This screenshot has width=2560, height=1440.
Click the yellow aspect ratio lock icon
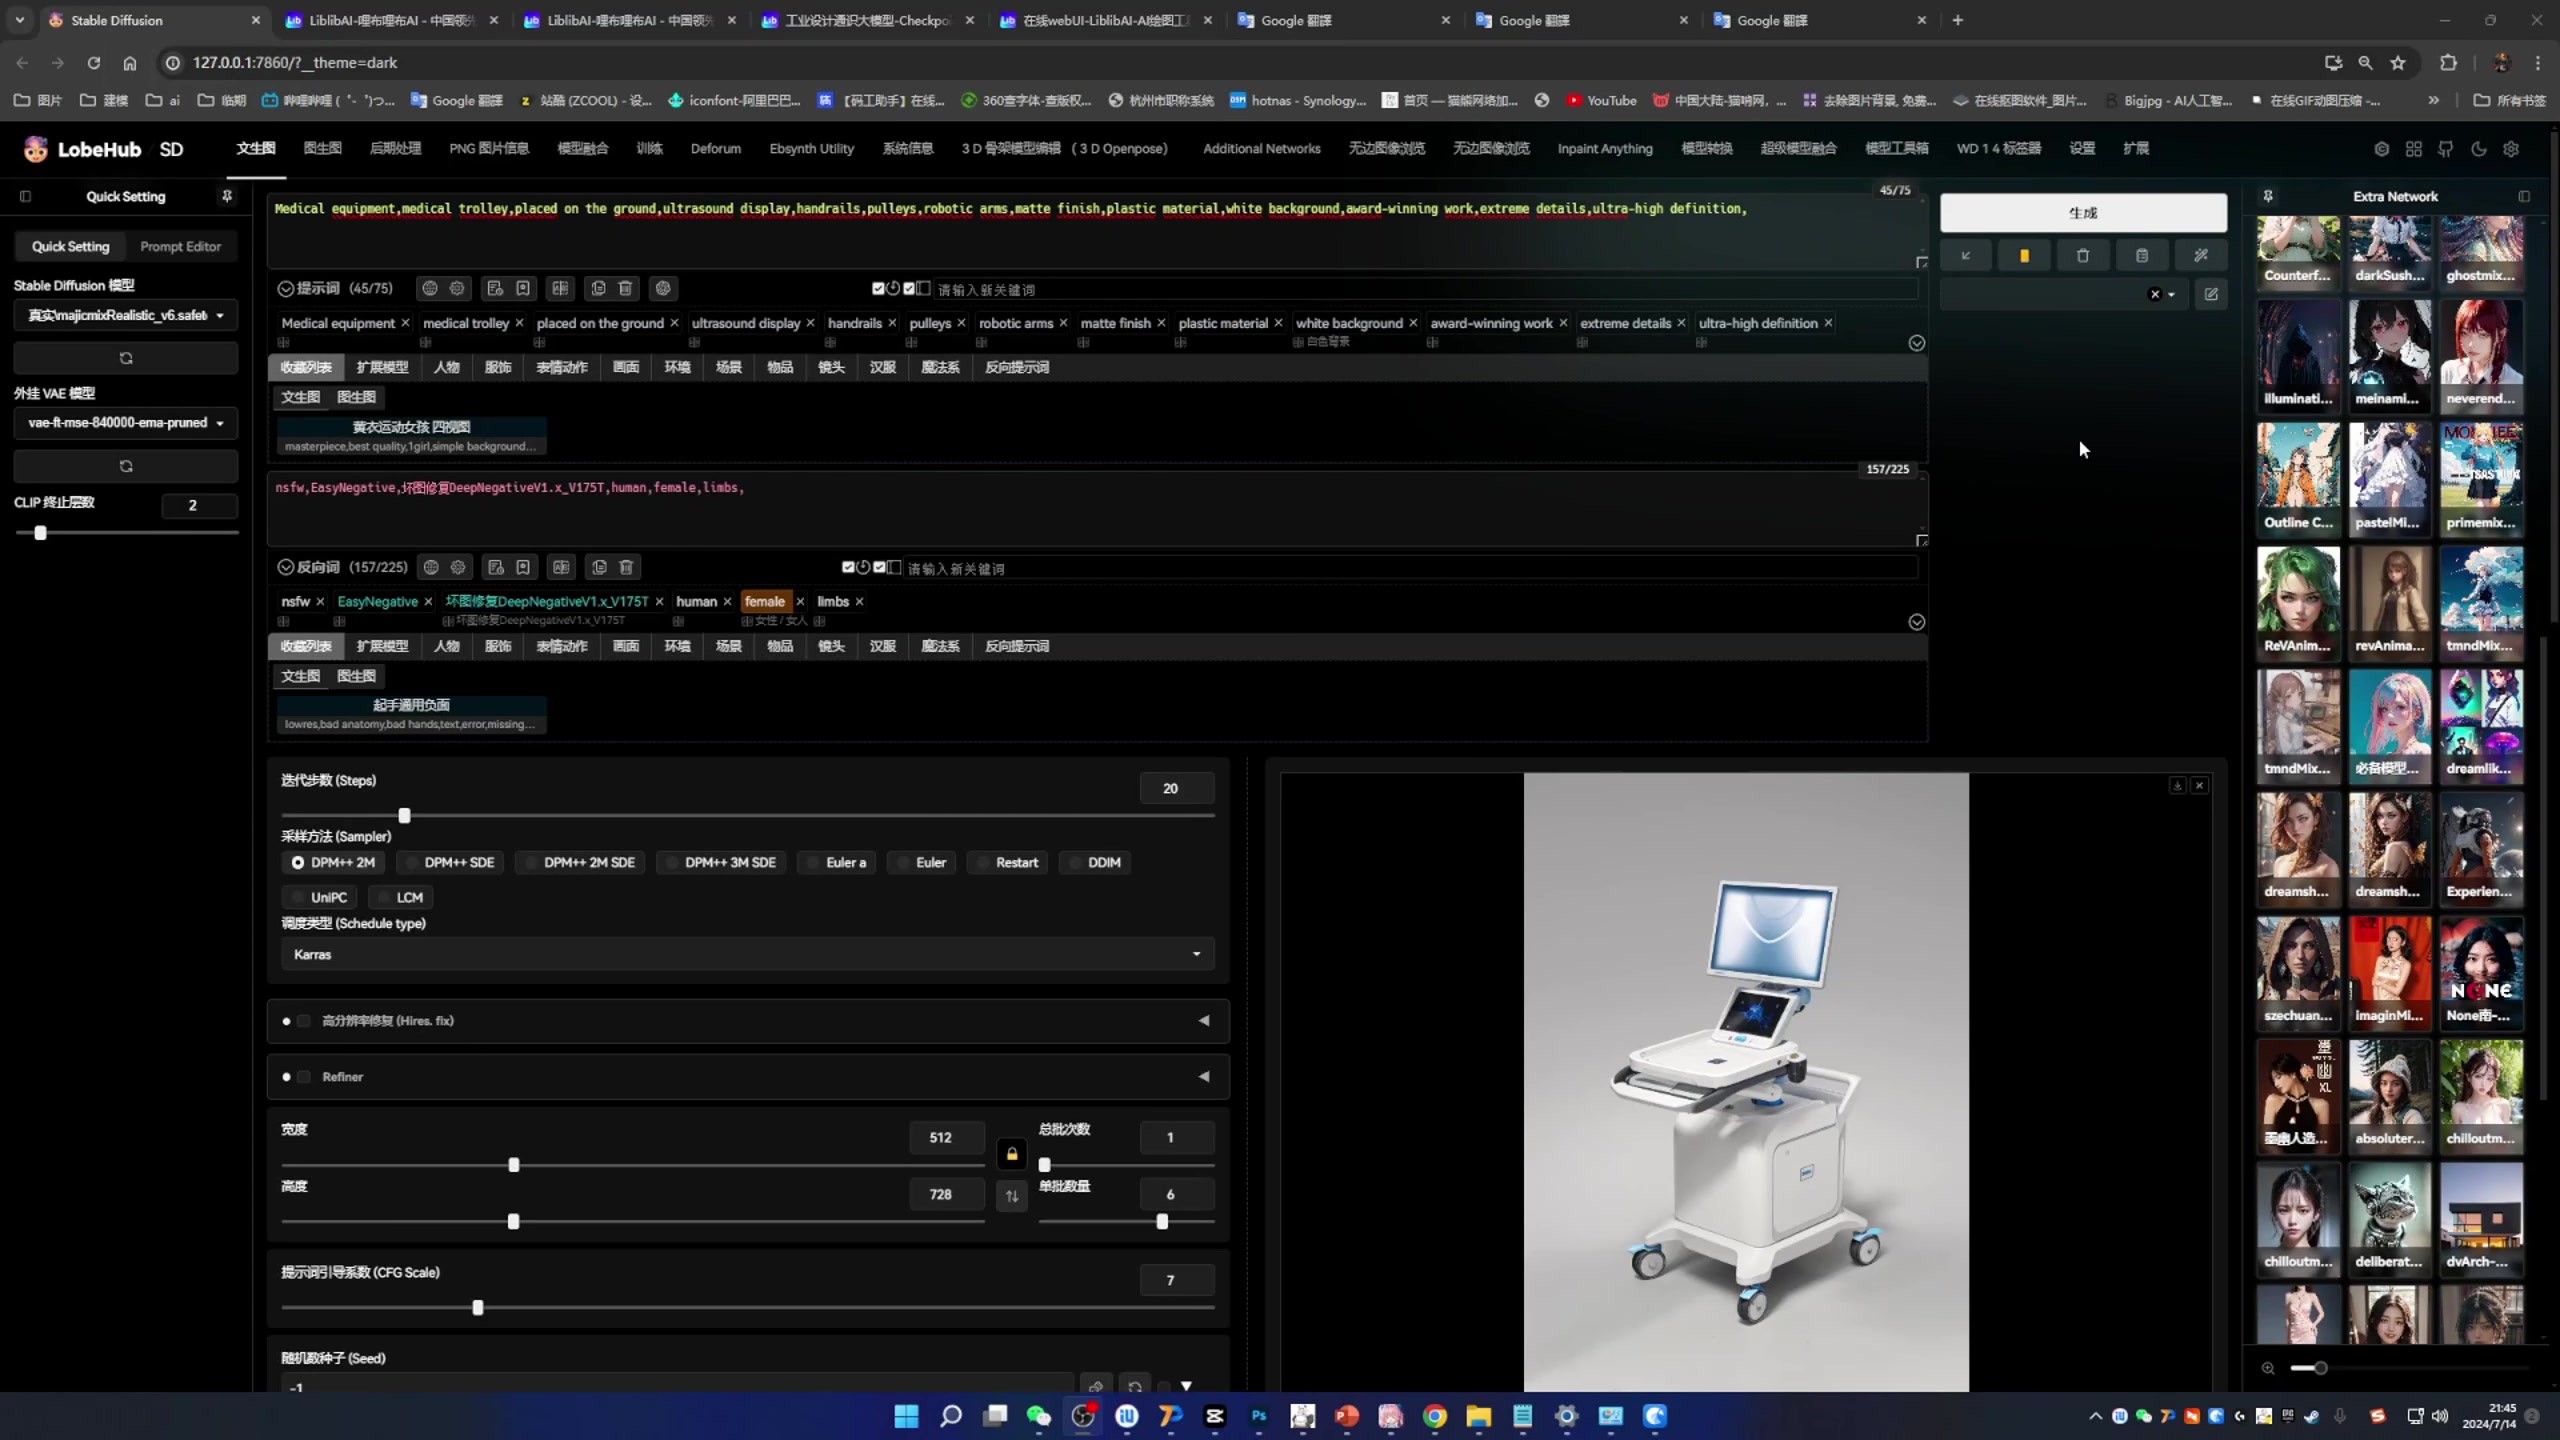1012,1154
